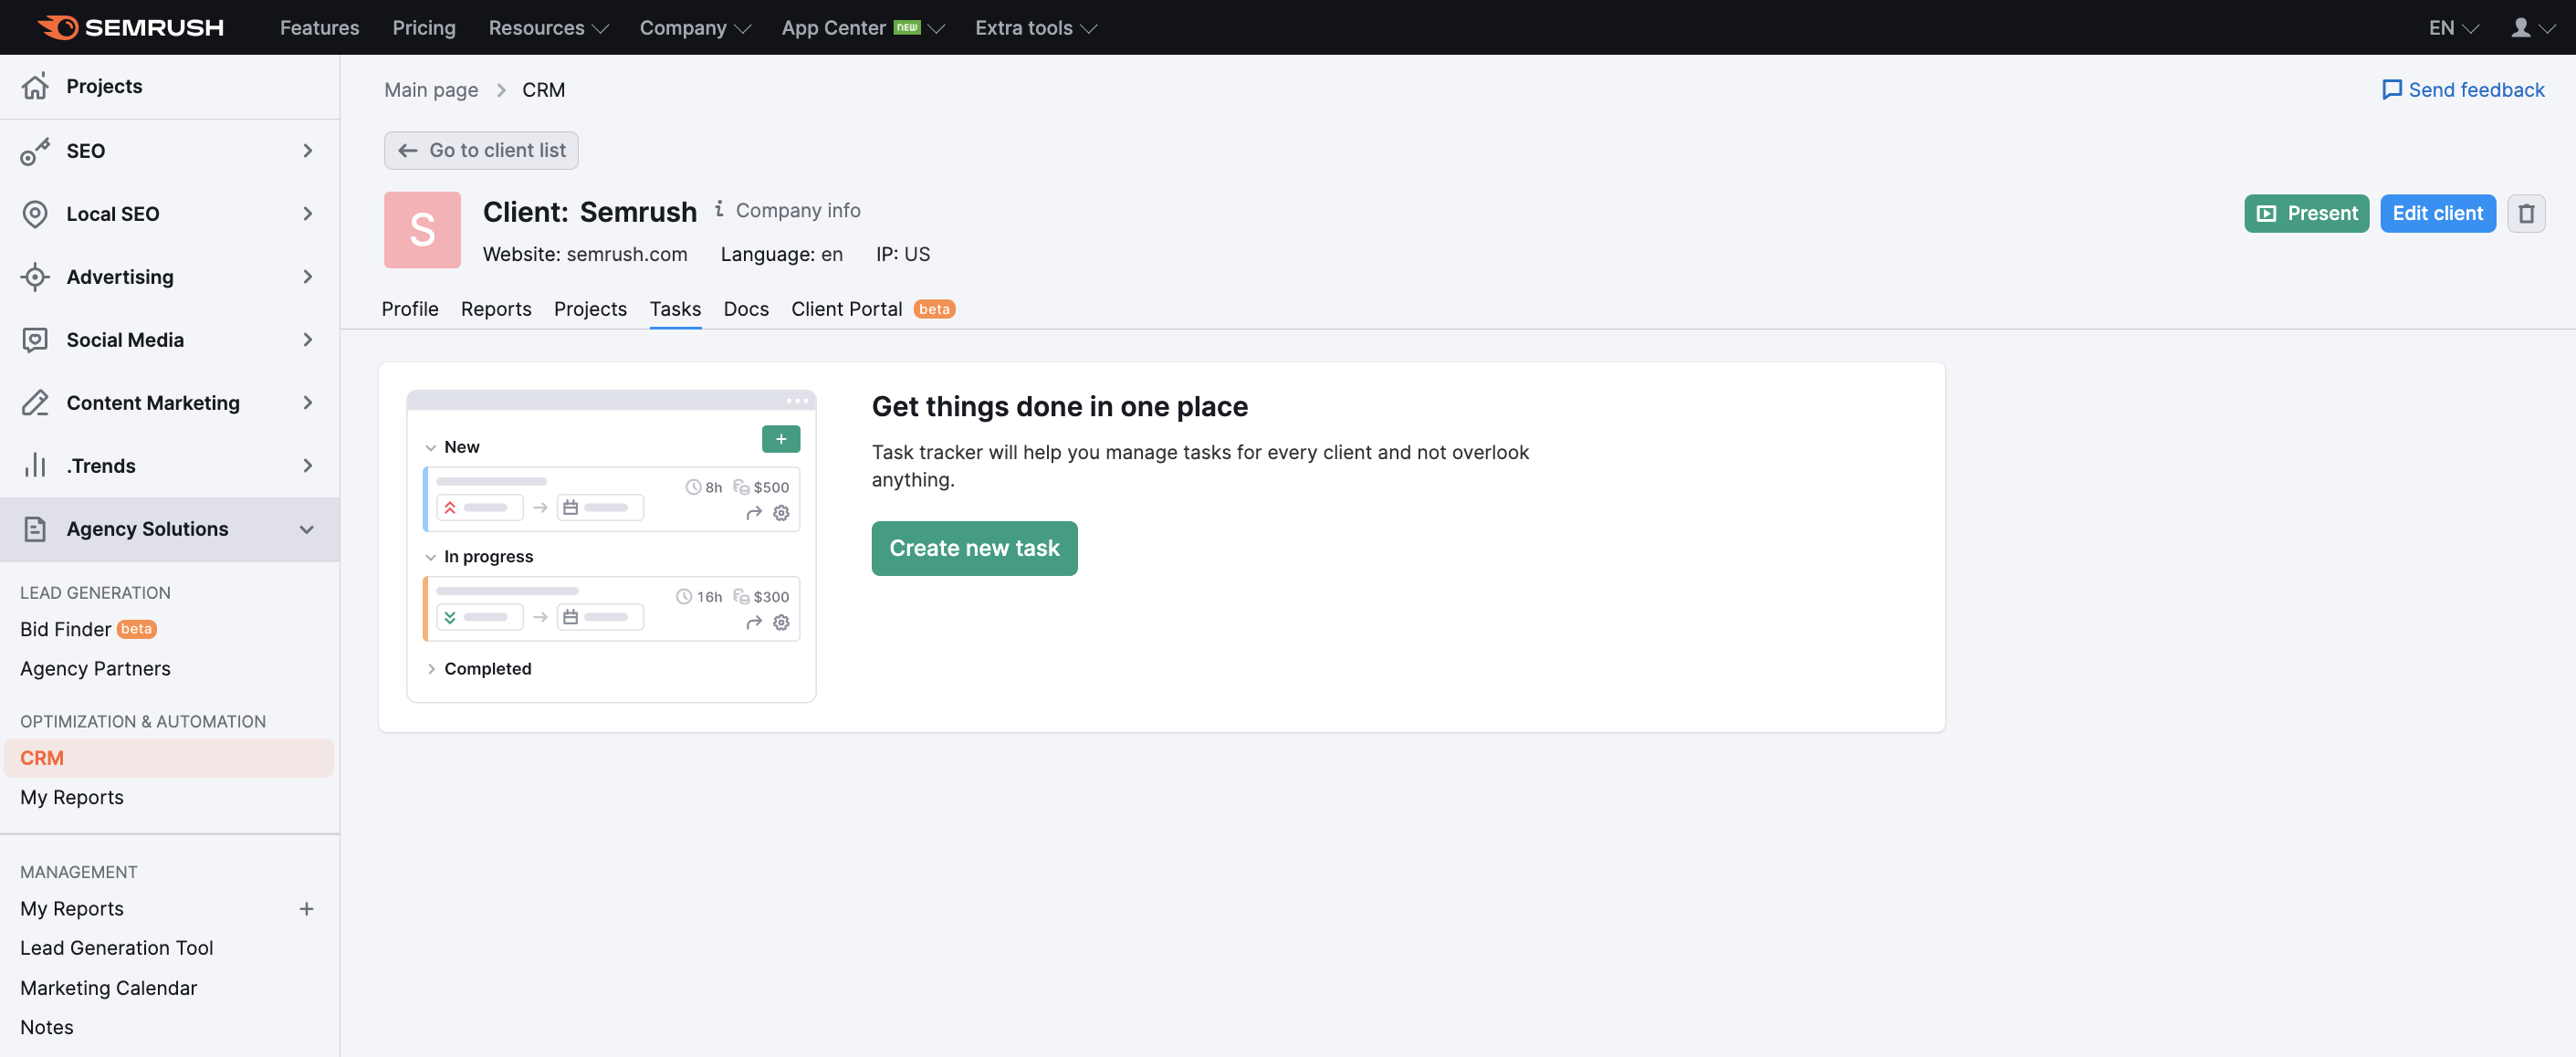
Task: Open the Company dropdown
Action: click(x=695, y=28)
